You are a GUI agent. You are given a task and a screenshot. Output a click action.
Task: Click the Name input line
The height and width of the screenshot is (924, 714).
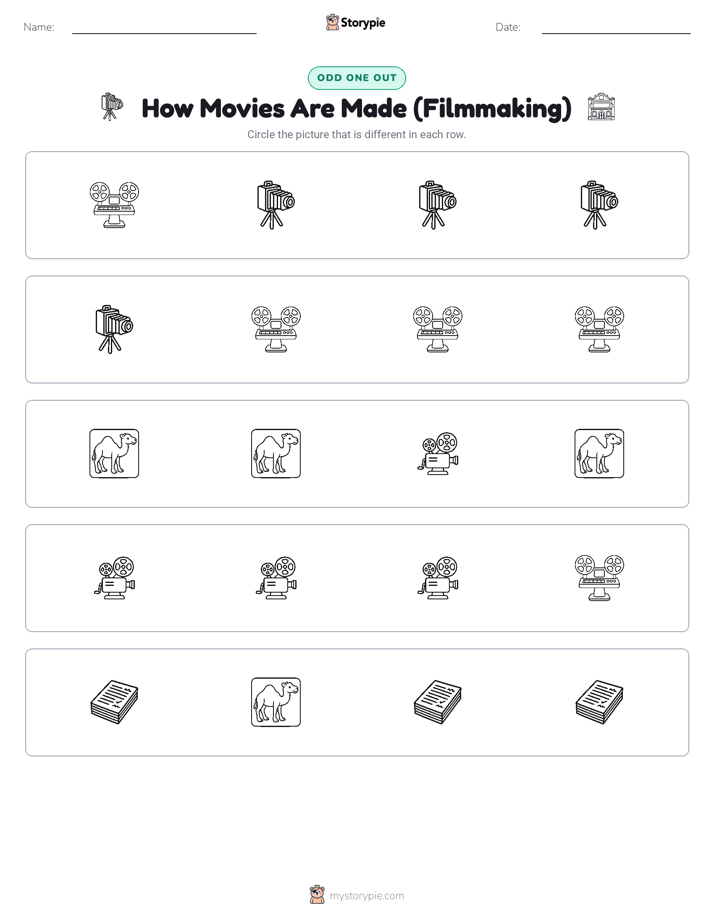point(164,28)
